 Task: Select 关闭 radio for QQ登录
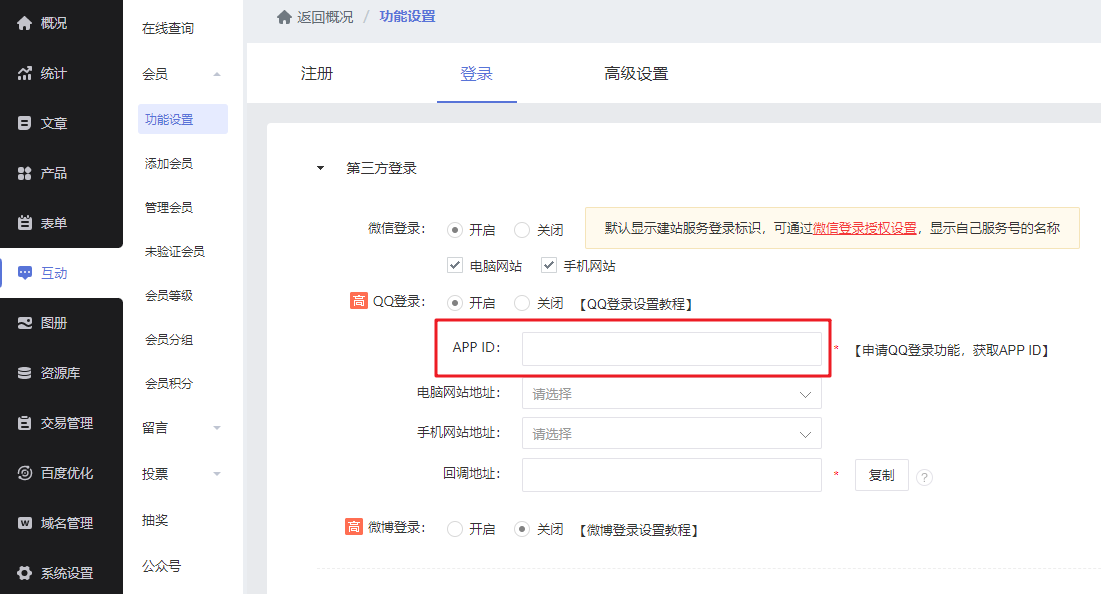tap(522, 303)
